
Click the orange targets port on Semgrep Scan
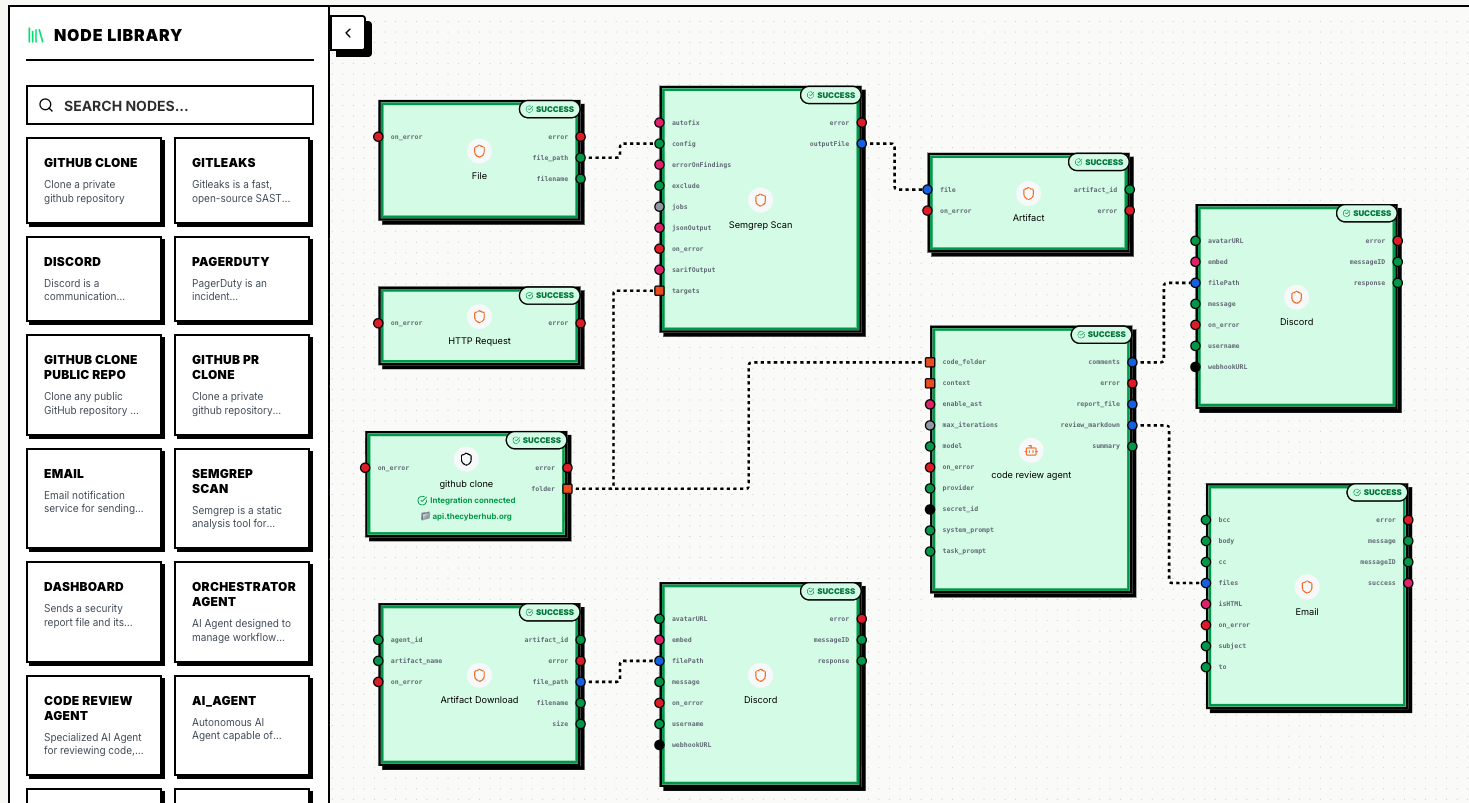(x=660, y=290)
